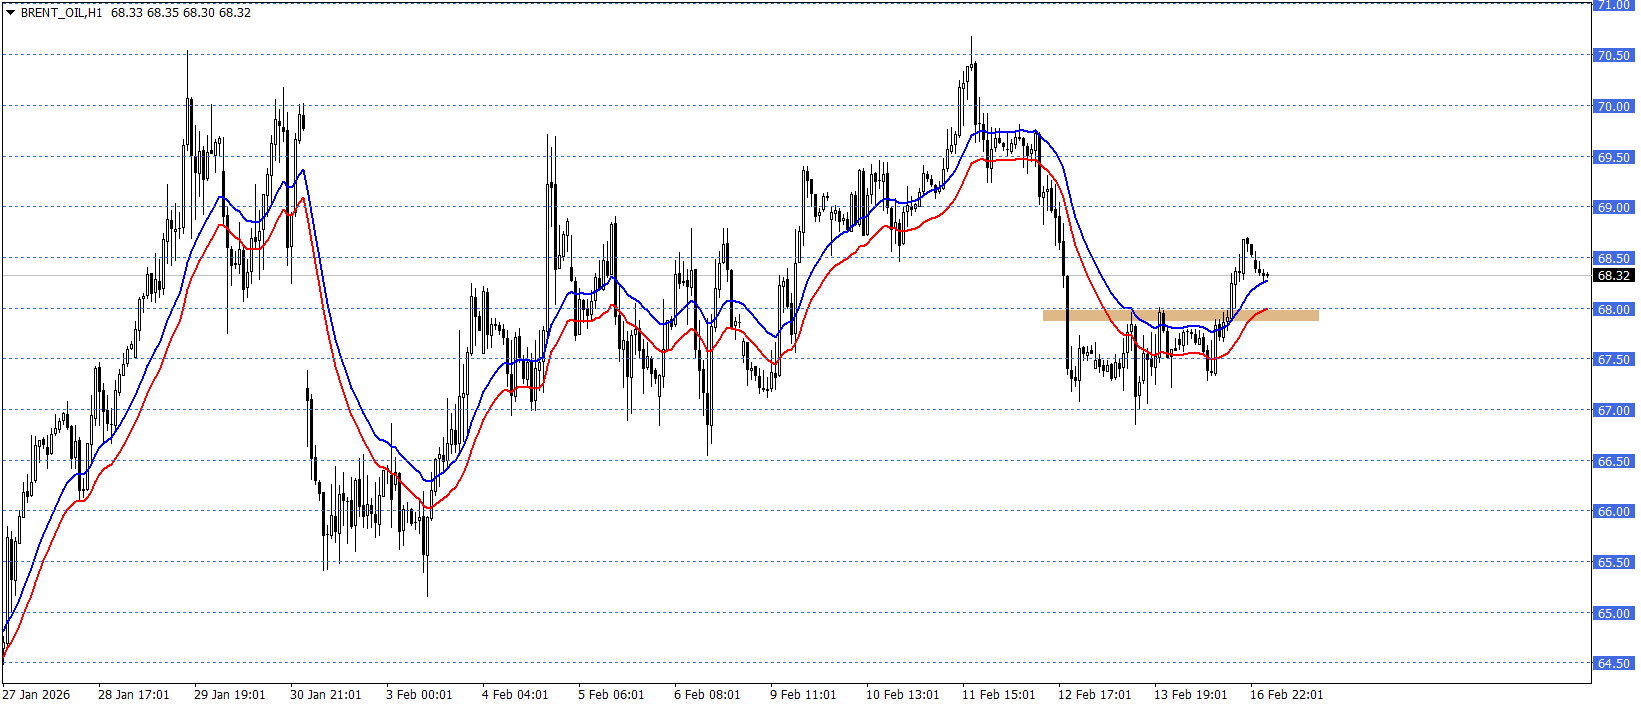Click the BRENT_OIL,H1 chart title text
Image resolution: width=1641 pixels, height=707 pixels.
[x=62, y=13]
